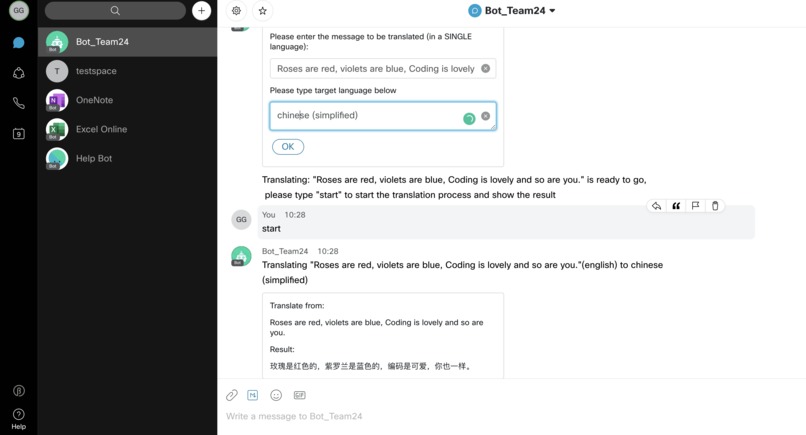806x435 pixels.
Task: Click the 'Result:' label in card
Action: (282, 349)
